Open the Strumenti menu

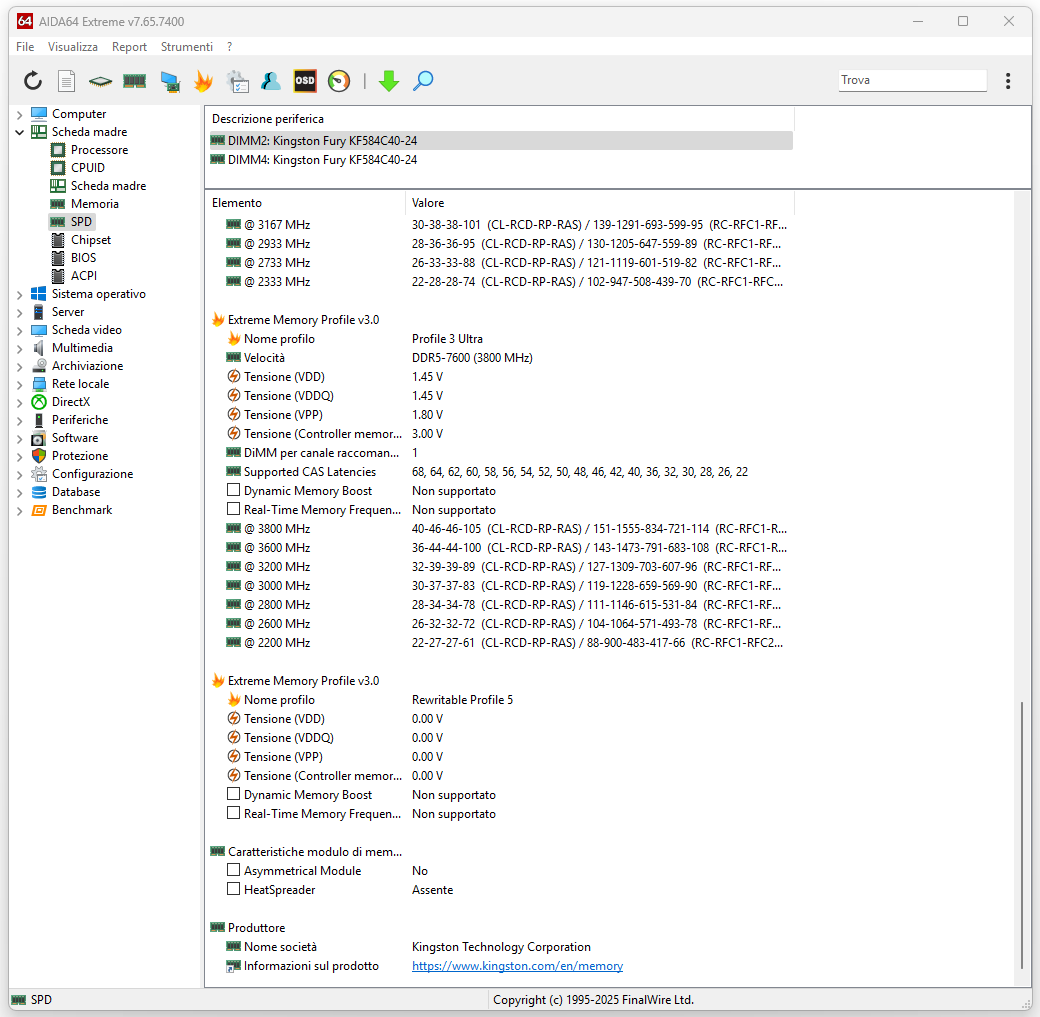186,46
